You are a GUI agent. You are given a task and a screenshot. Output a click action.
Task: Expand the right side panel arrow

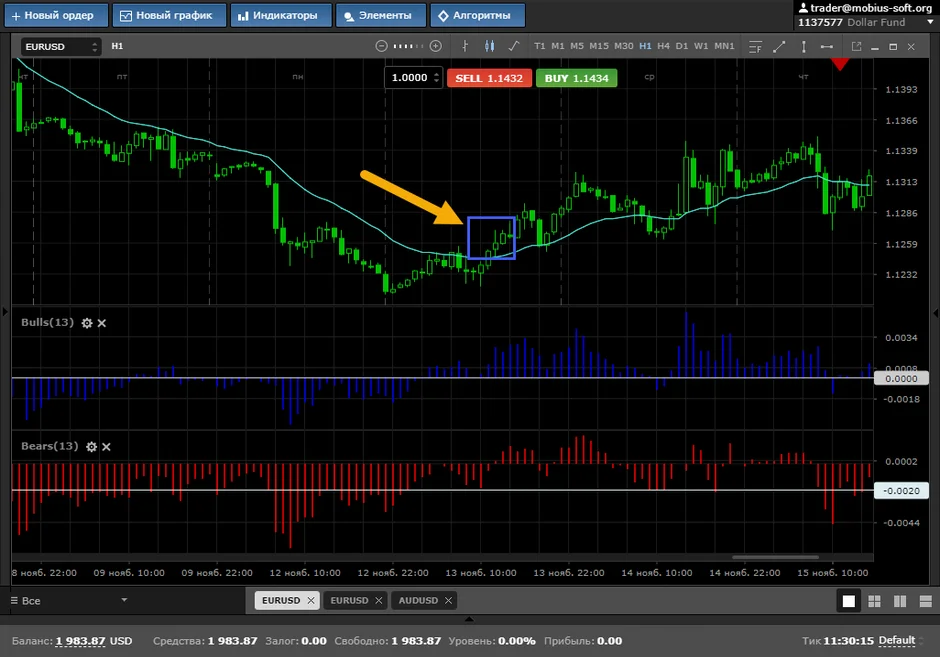click(935, 312)
